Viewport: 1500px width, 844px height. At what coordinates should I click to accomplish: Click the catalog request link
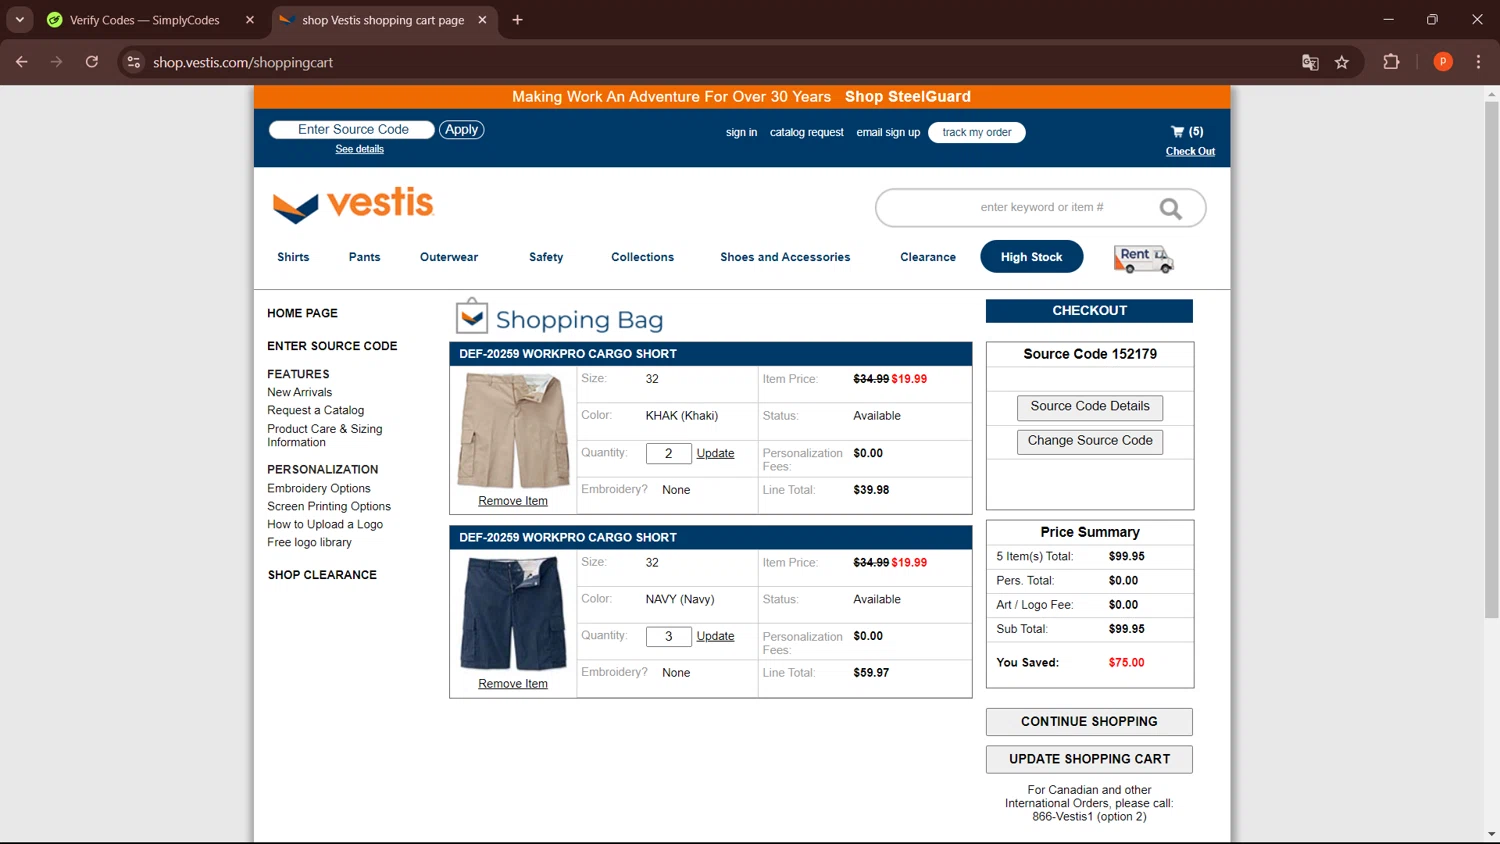tap(806, 132)
